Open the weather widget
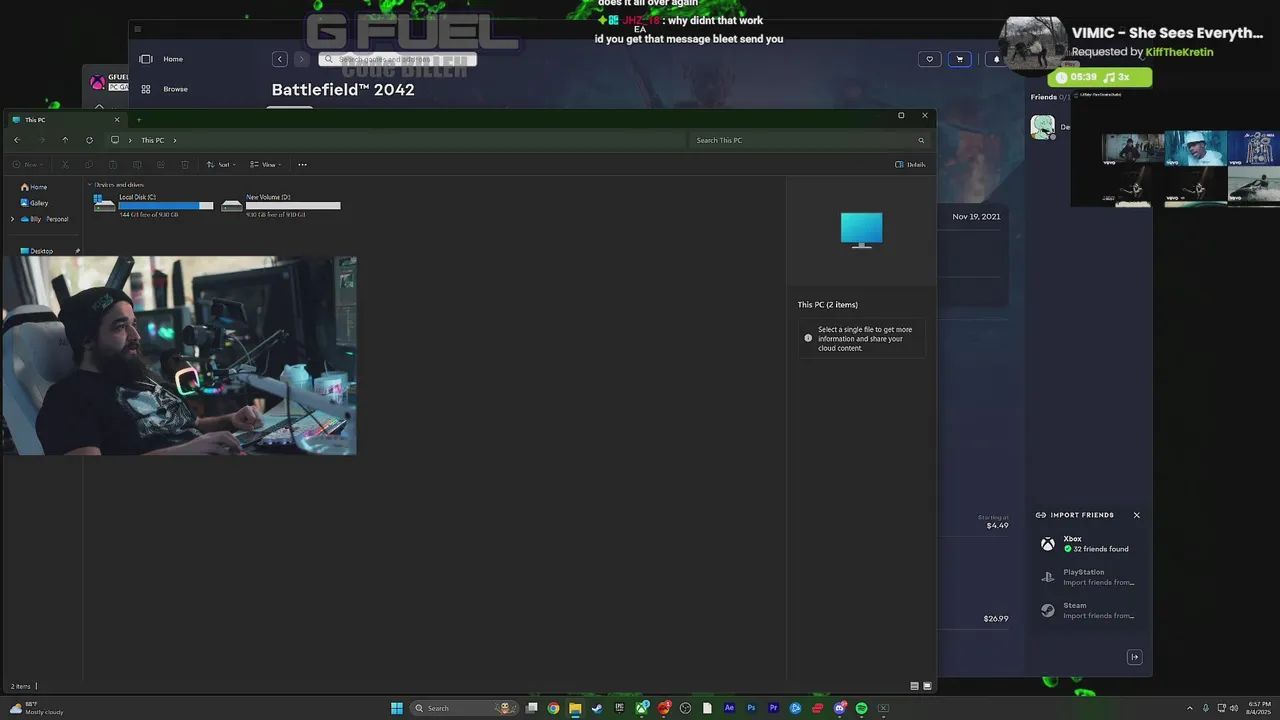This screenshot has width=1280, height=720. coord(36,708)
